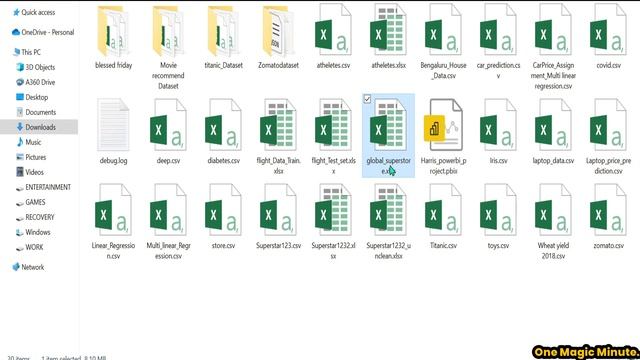Click the diabetes.csv file name
Viewport: 640px width, 360px height.
223,161
